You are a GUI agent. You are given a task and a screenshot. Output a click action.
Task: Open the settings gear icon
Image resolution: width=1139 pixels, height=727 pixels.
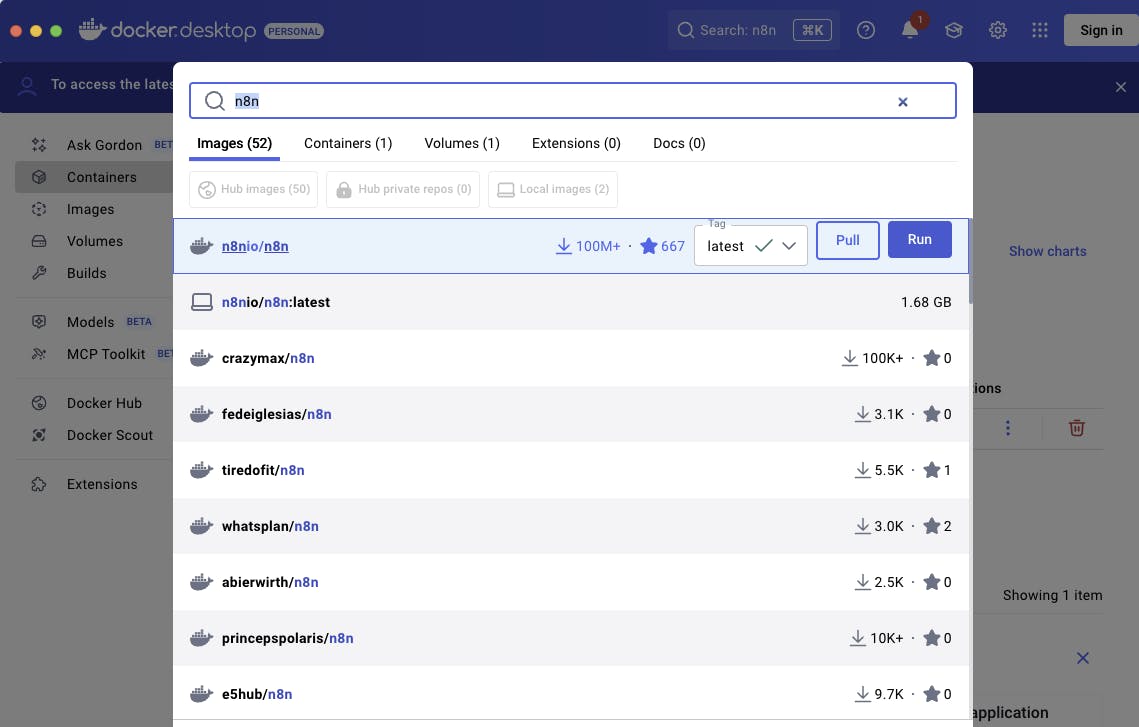(997, 31)
